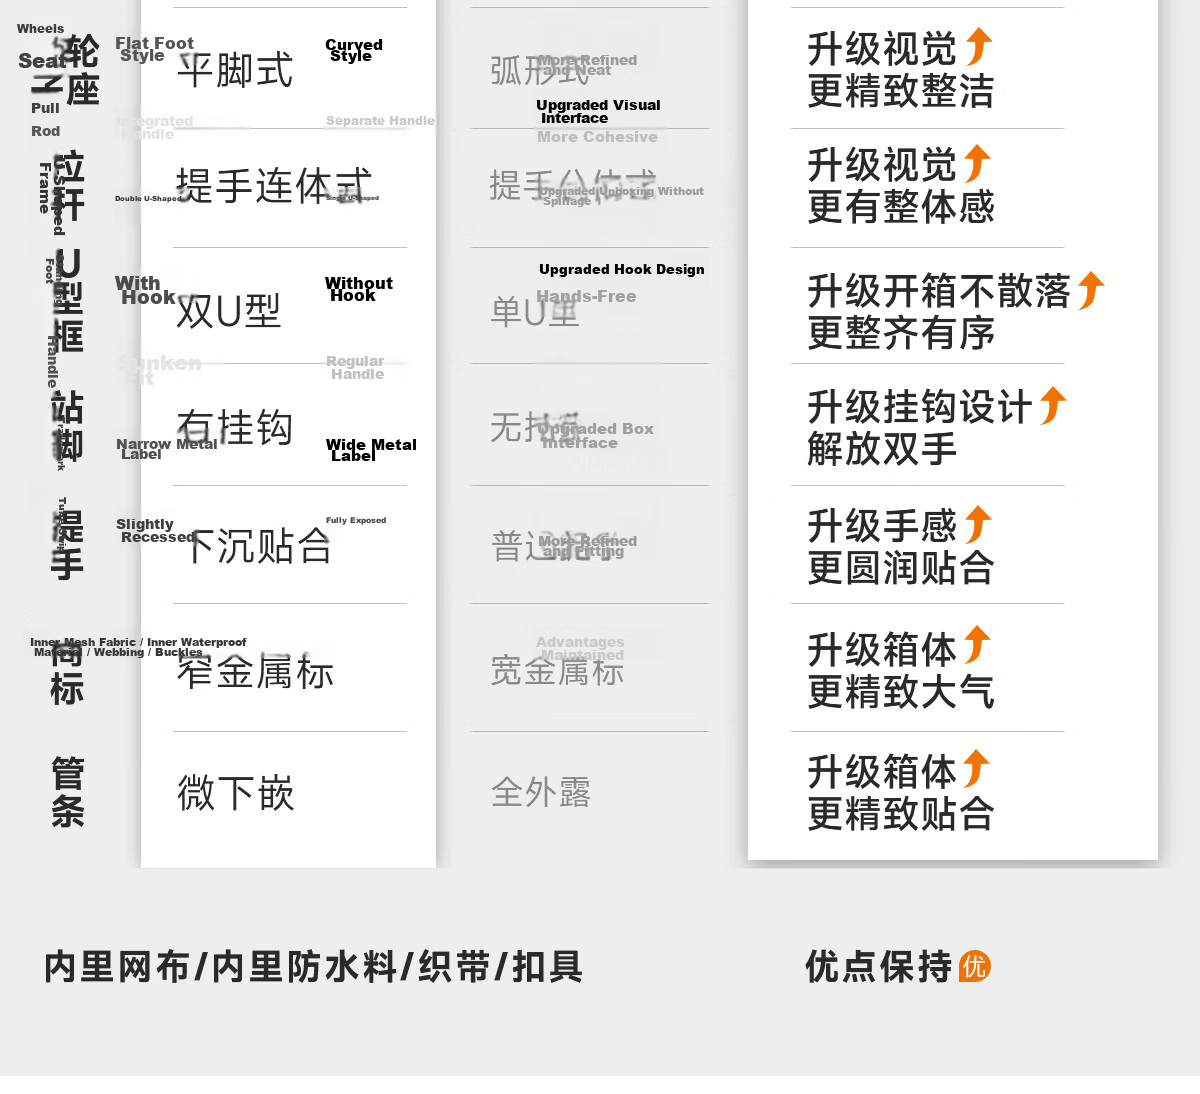
Task: Click the orange arrow beside 更精致整洁 heading
Action: click(x=979, y=47)
